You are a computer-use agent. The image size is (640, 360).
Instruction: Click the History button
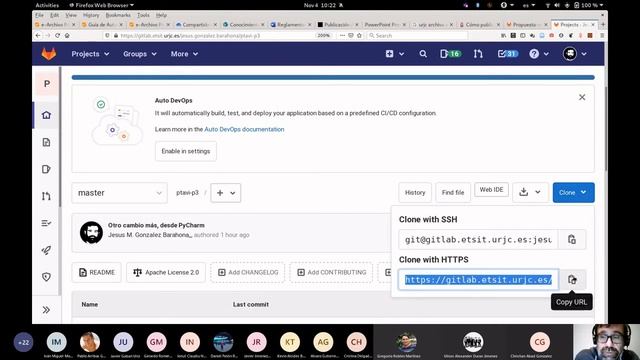415,192
